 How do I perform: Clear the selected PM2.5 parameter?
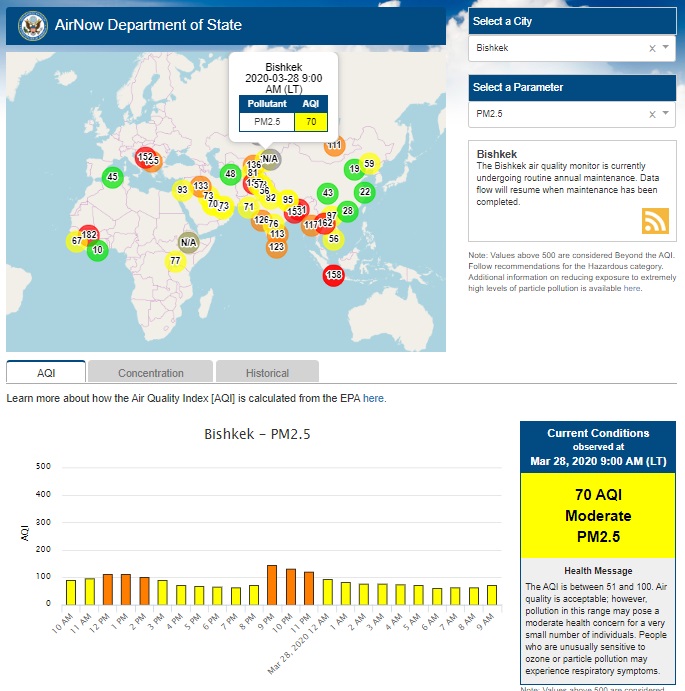point(652,114)
